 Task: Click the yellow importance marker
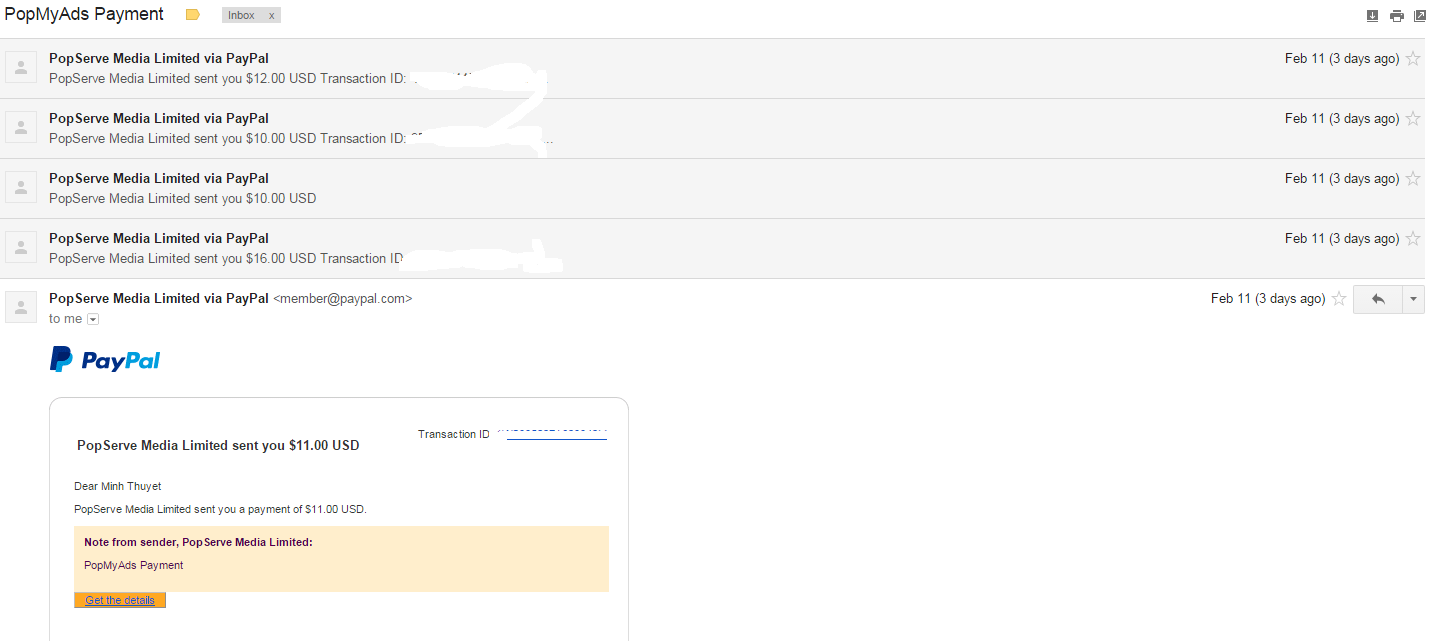coord(193,15)
